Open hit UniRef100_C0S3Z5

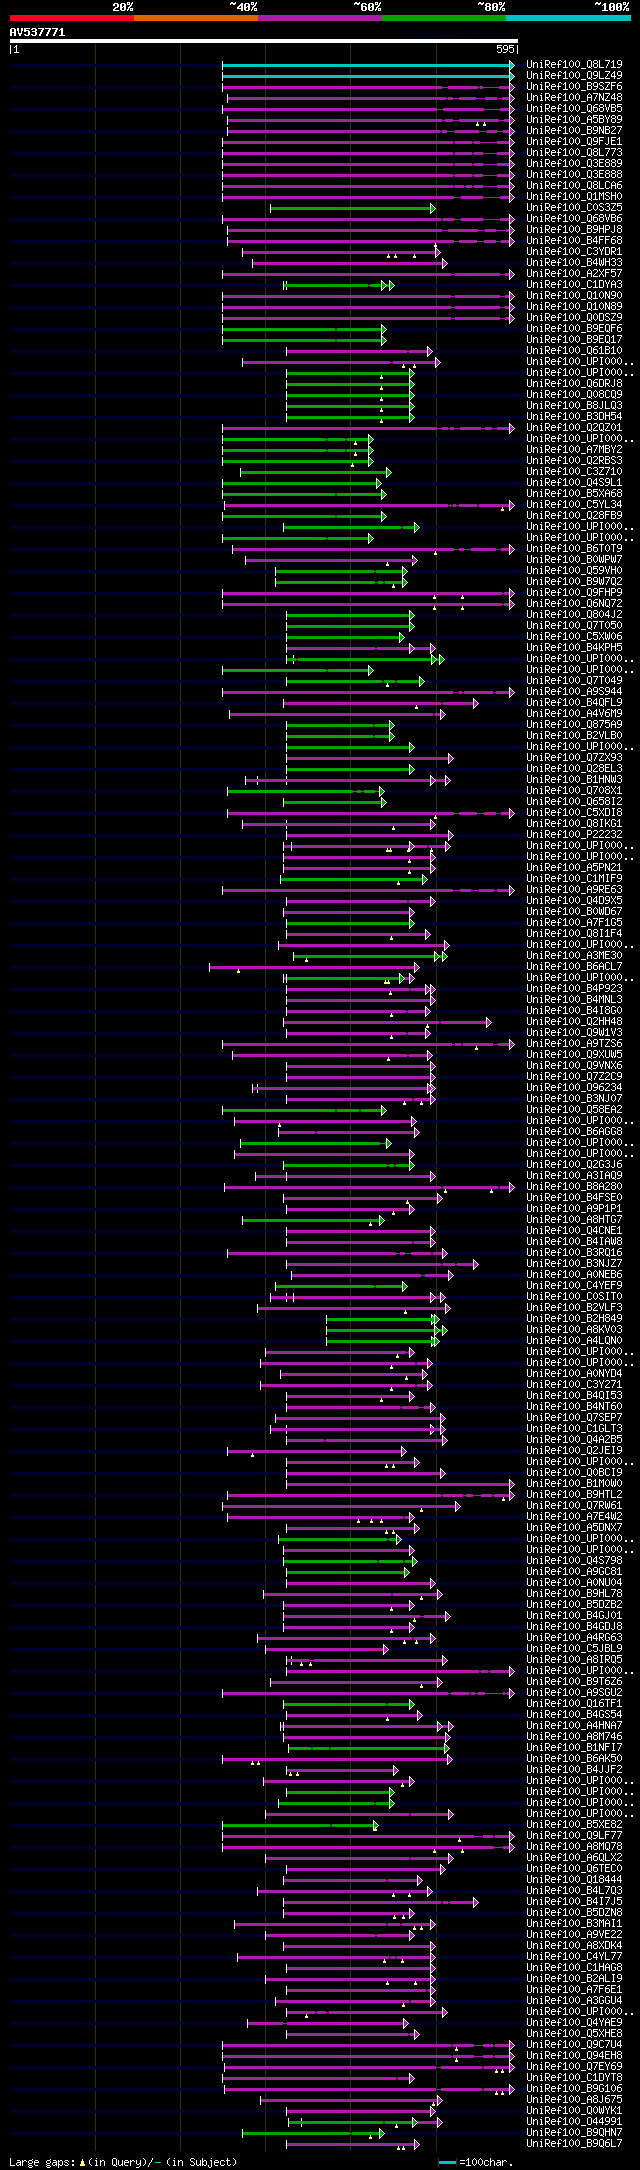574,208
